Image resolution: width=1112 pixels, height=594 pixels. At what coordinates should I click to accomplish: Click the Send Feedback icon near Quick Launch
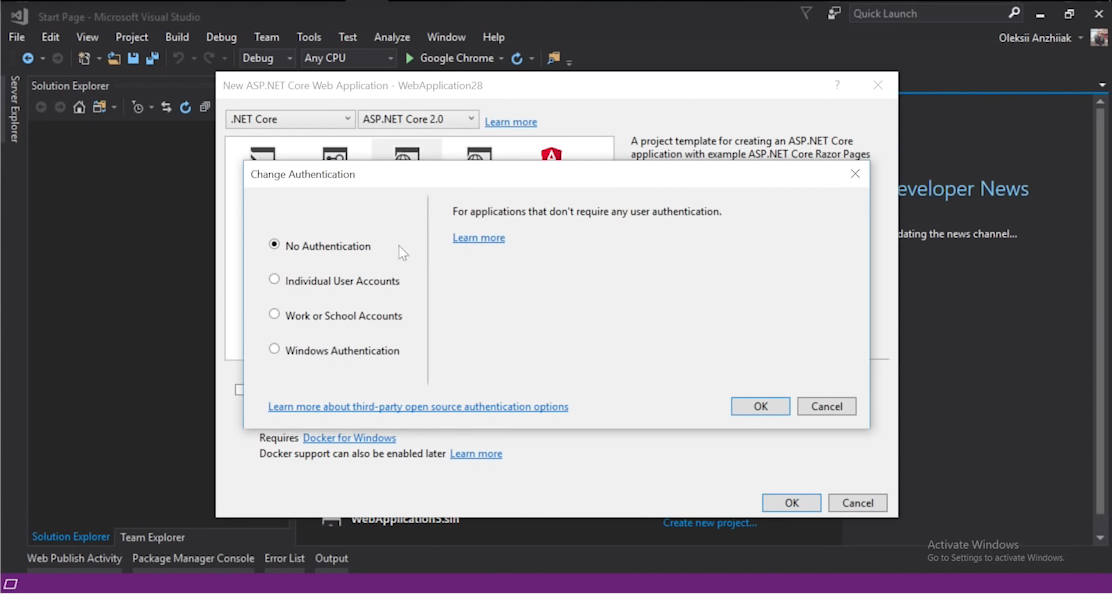[x=834, y=13]
